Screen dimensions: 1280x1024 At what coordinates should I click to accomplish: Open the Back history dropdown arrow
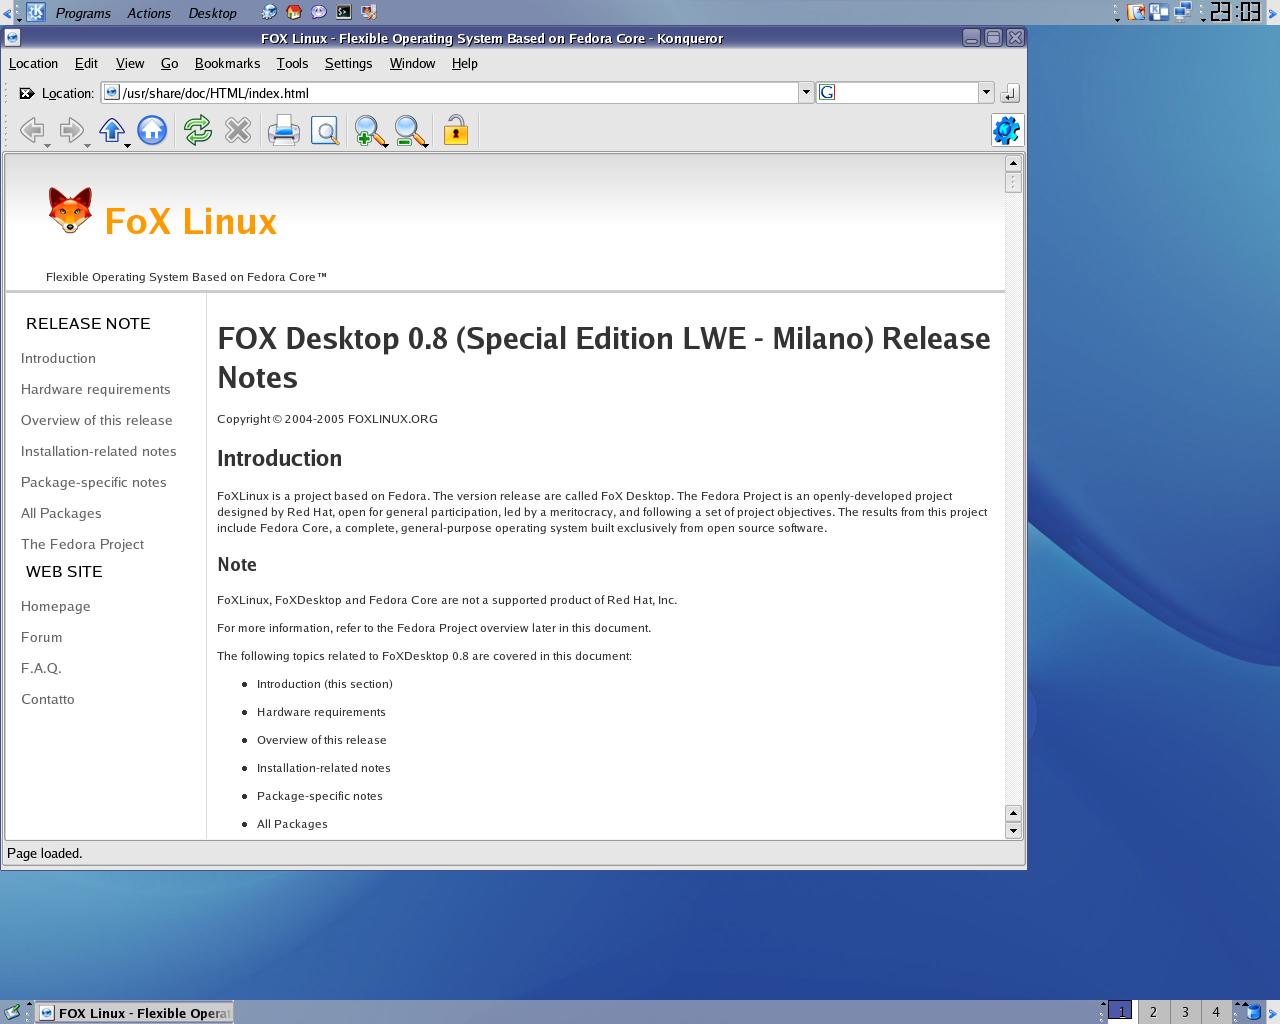47,146
